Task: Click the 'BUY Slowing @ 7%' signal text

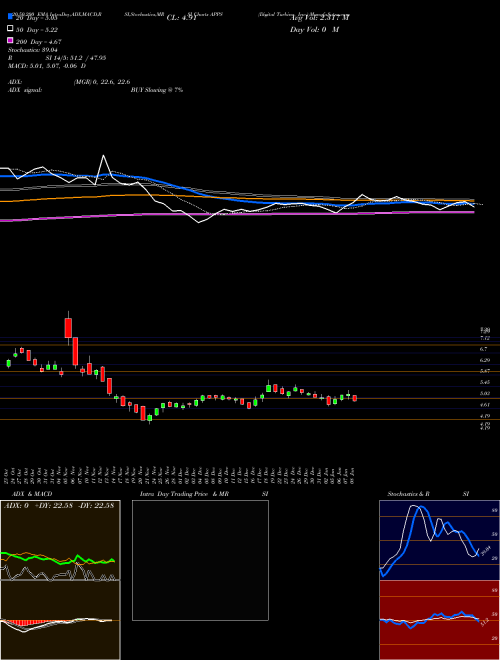Action: point(157,90)
